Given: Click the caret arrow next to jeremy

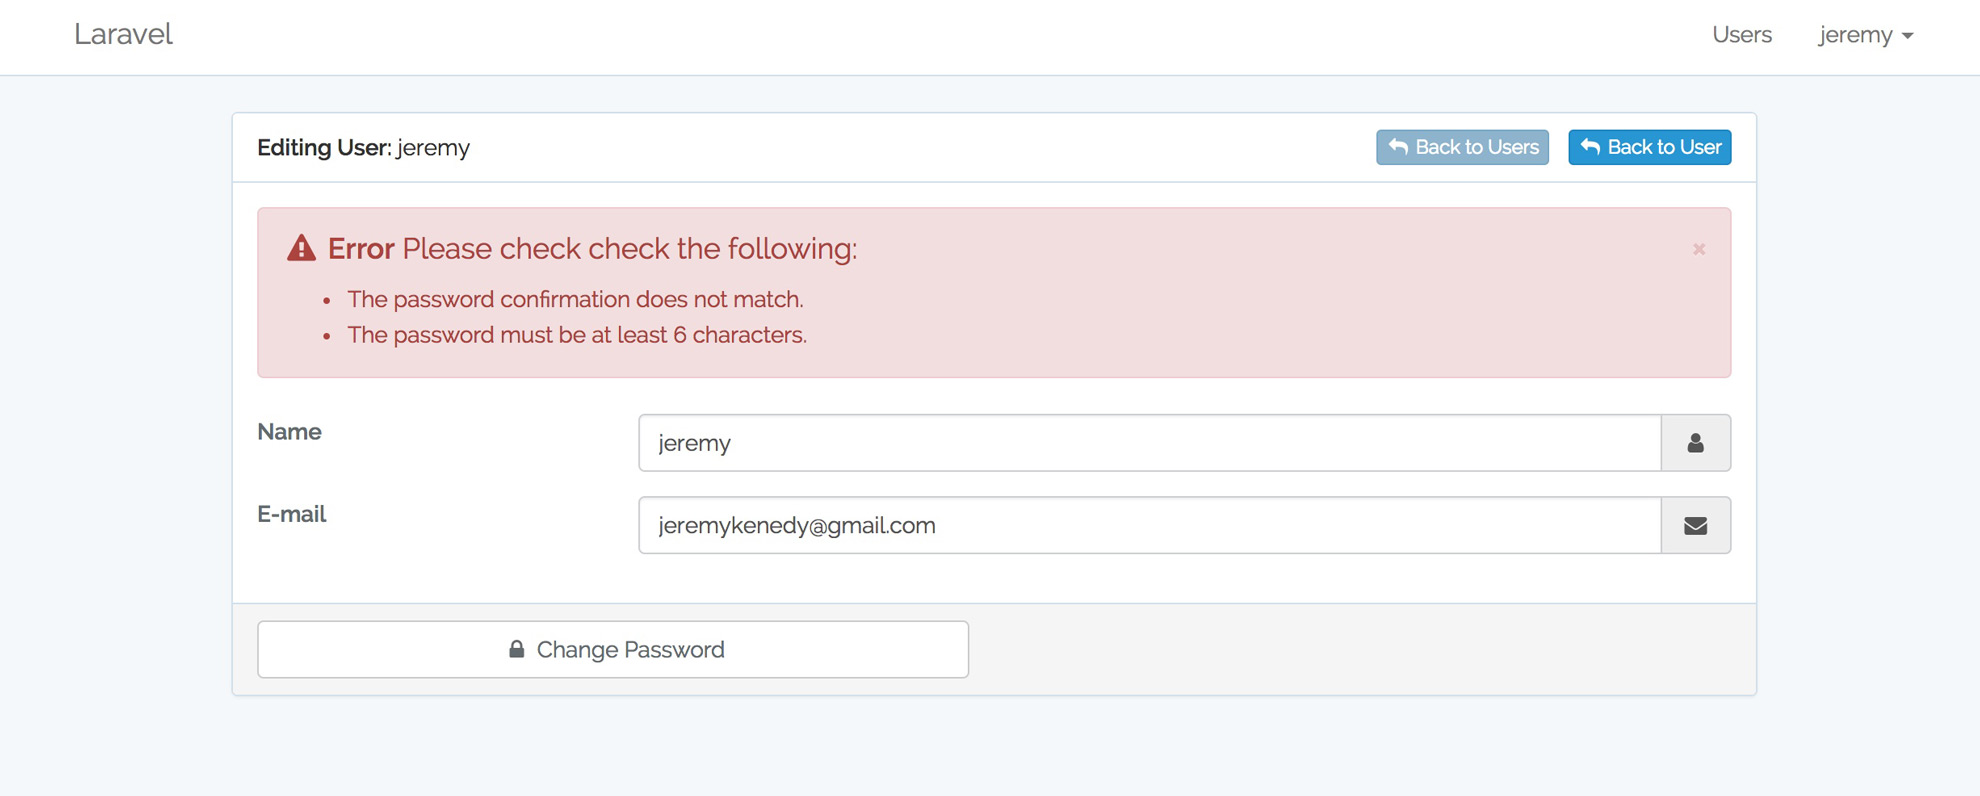Looking at the screenshot, I should click(1908, 36).
